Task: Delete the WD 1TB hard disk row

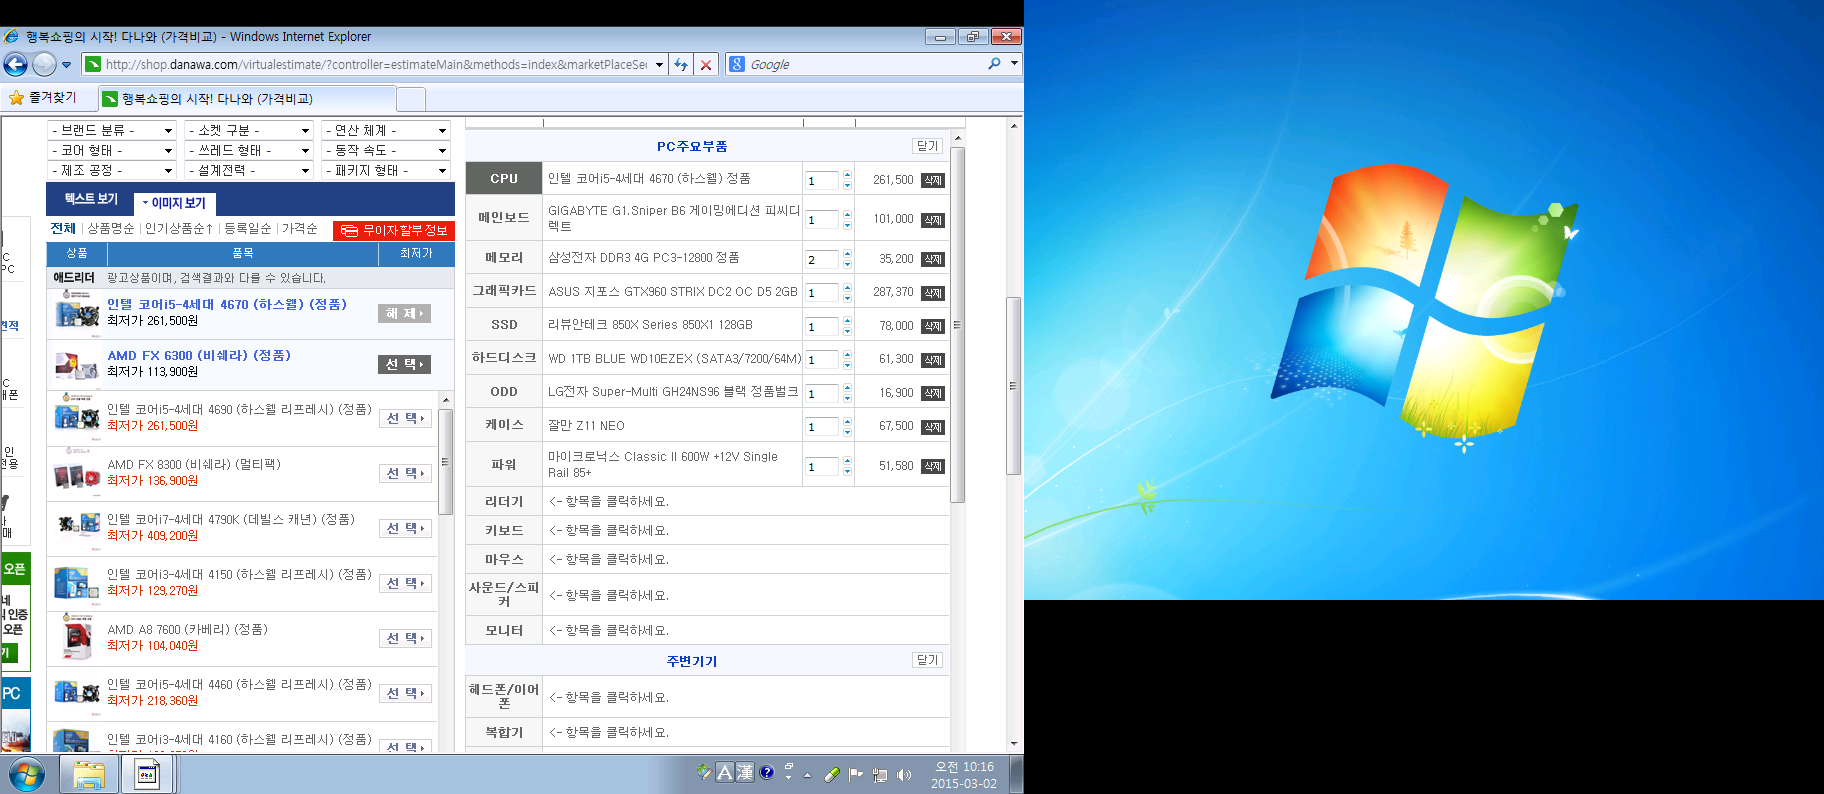Action: tap(932, 360)
